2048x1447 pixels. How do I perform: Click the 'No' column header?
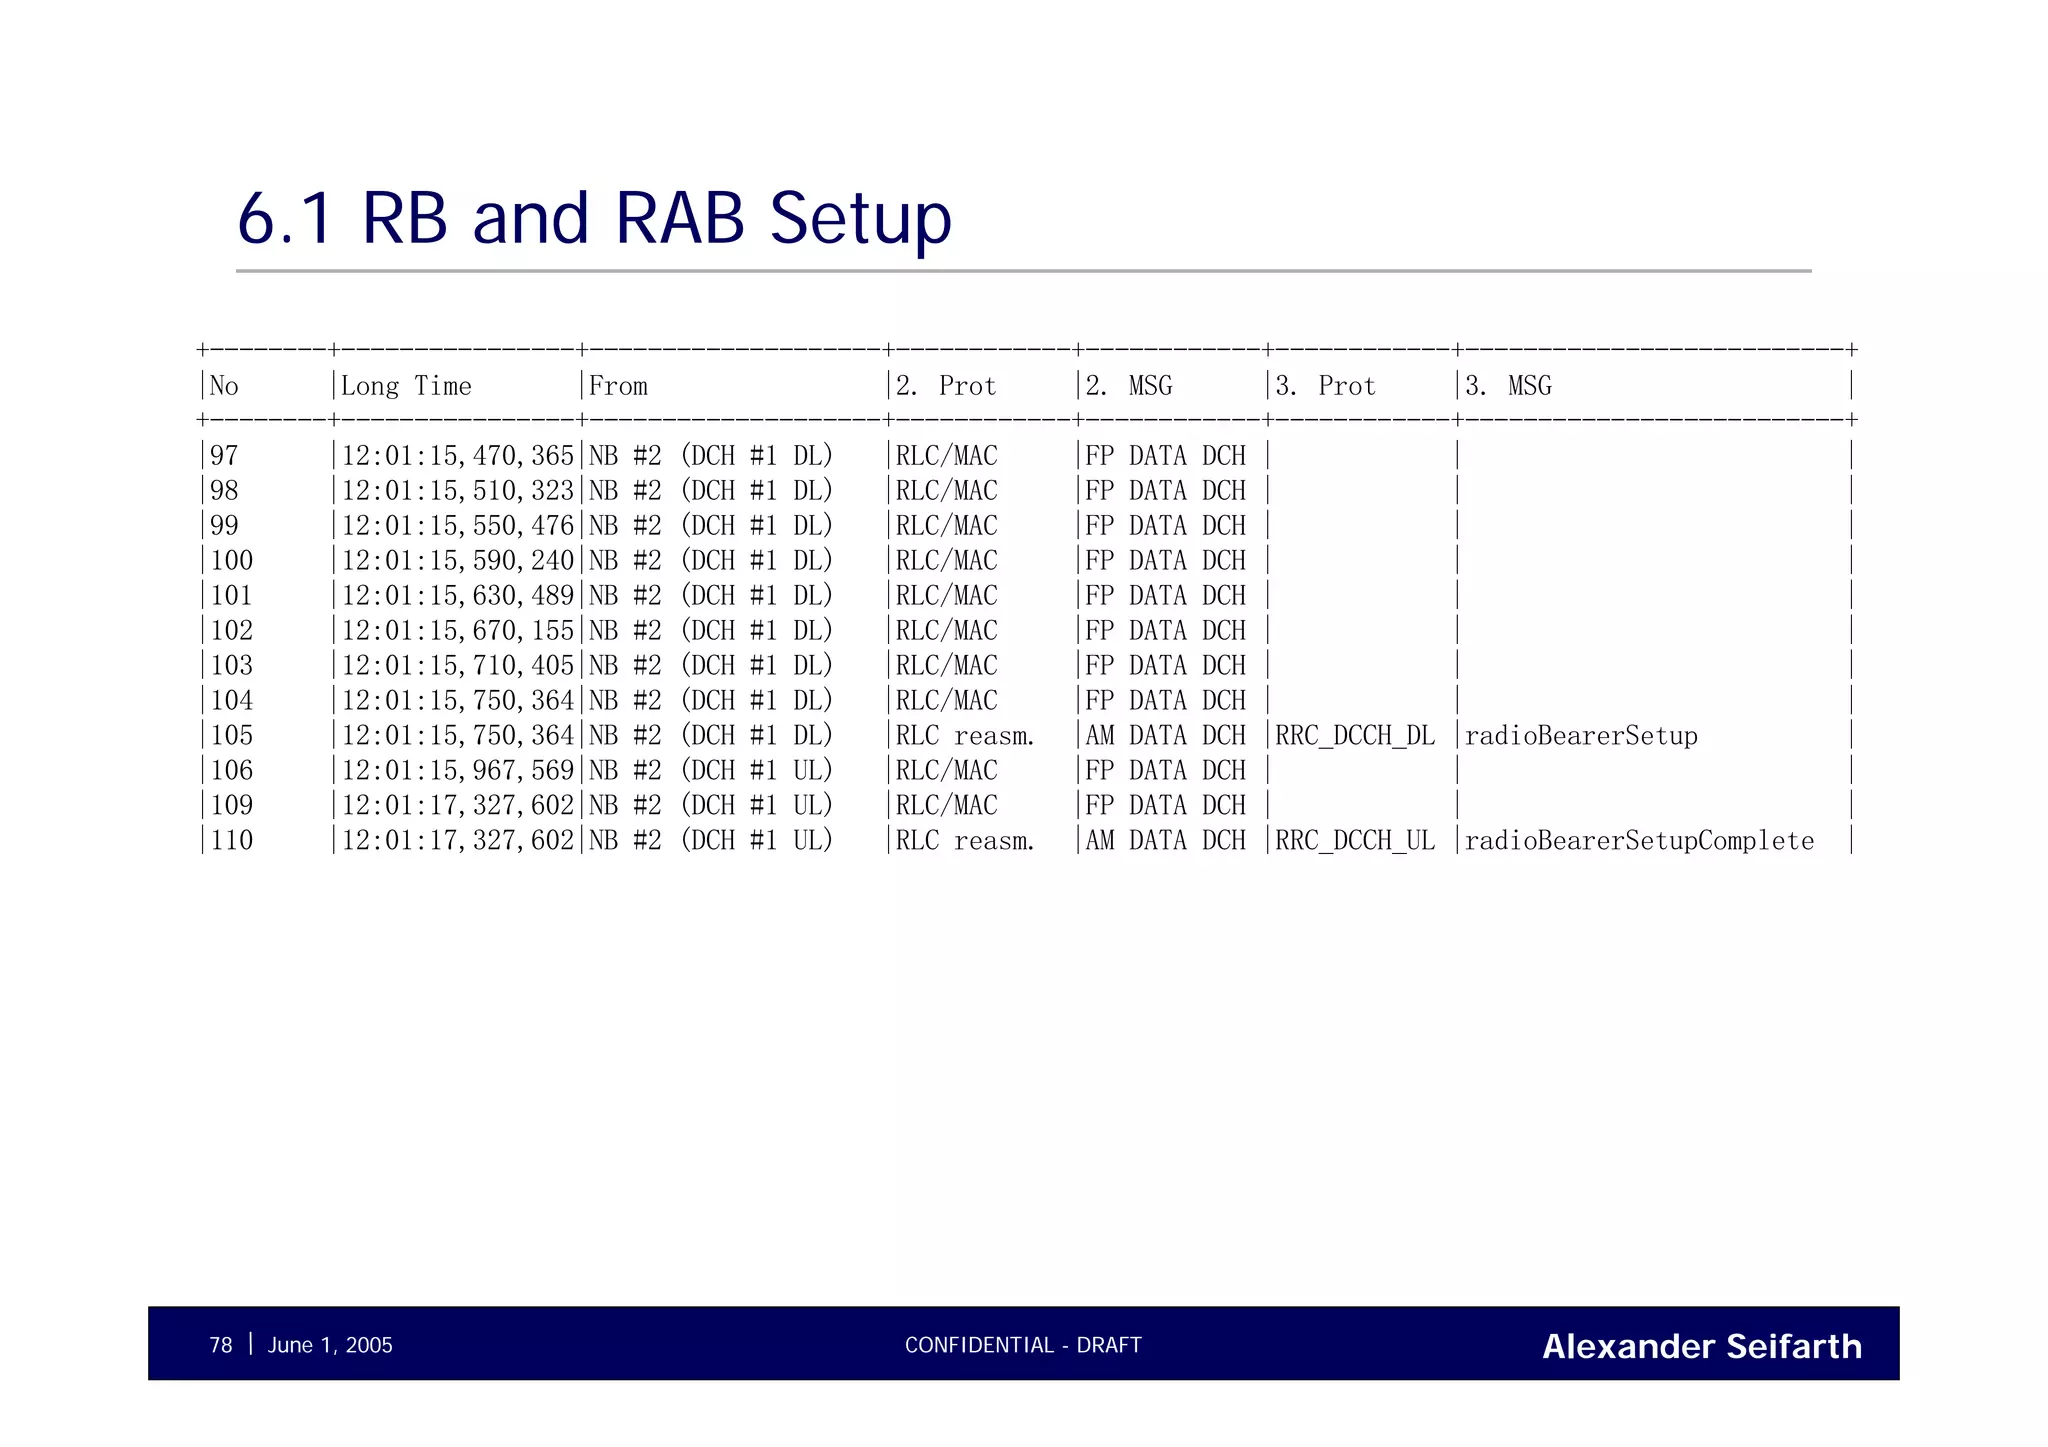(224, 386)
